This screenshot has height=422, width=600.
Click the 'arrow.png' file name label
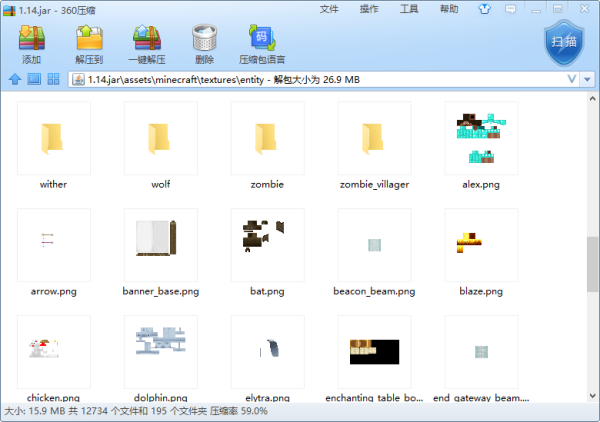tap(54, 292)
